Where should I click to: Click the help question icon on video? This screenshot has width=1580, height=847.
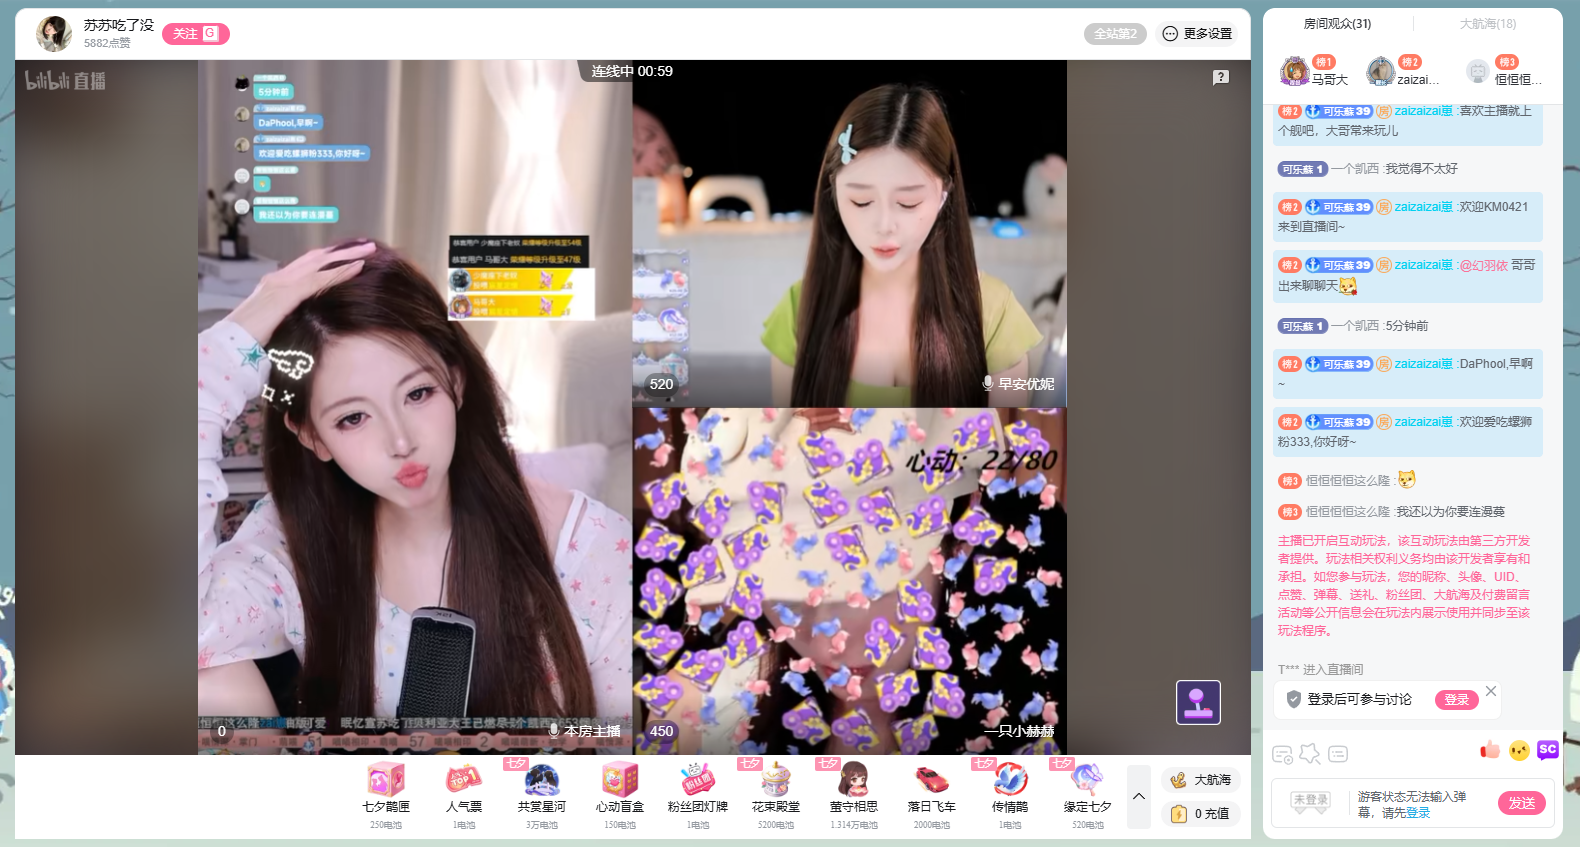coord(1221,77)
